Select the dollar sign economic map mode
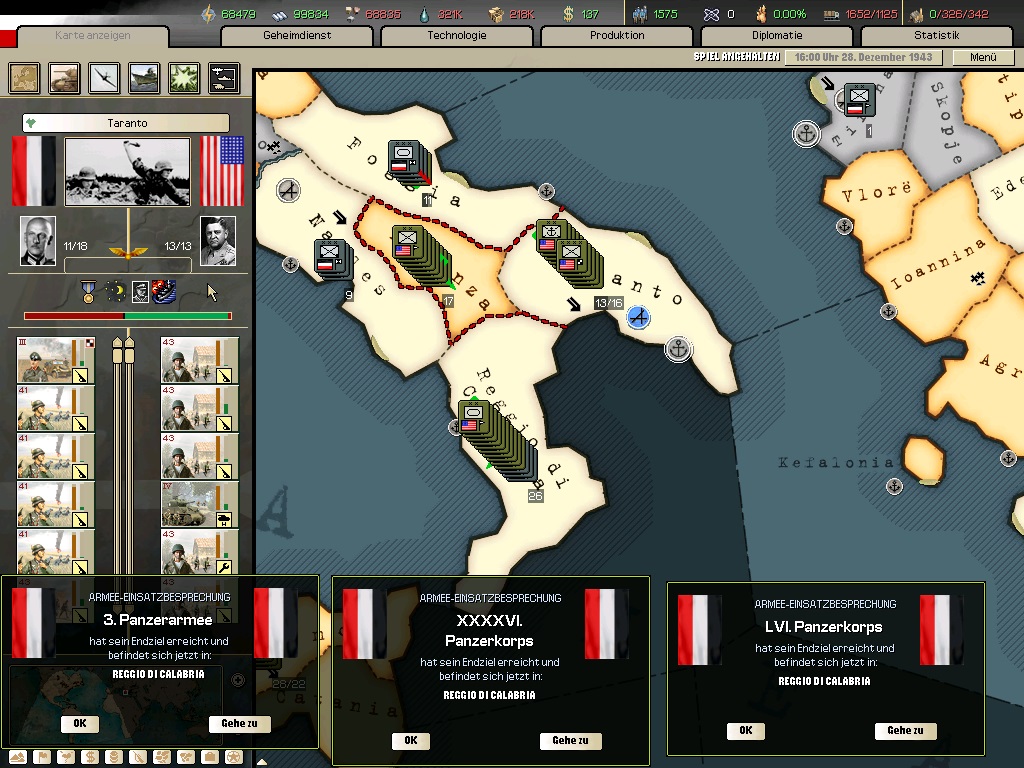This screenshot has height=768, width=1024. tap(90, 758)
